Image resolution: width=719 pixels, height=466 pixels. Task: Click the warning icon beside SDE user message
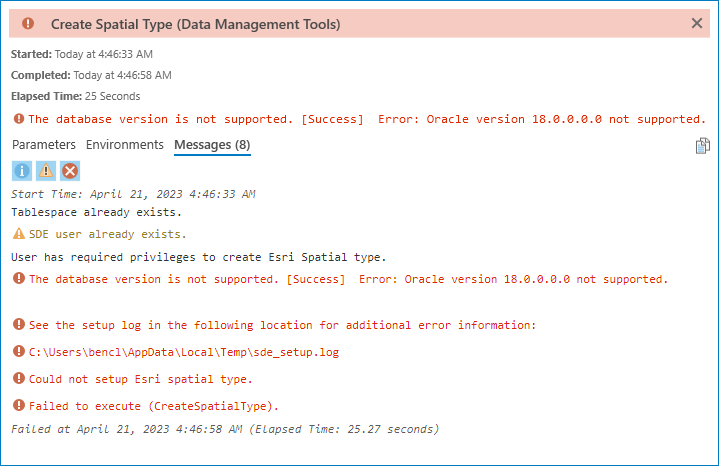[x=18, y=234]
